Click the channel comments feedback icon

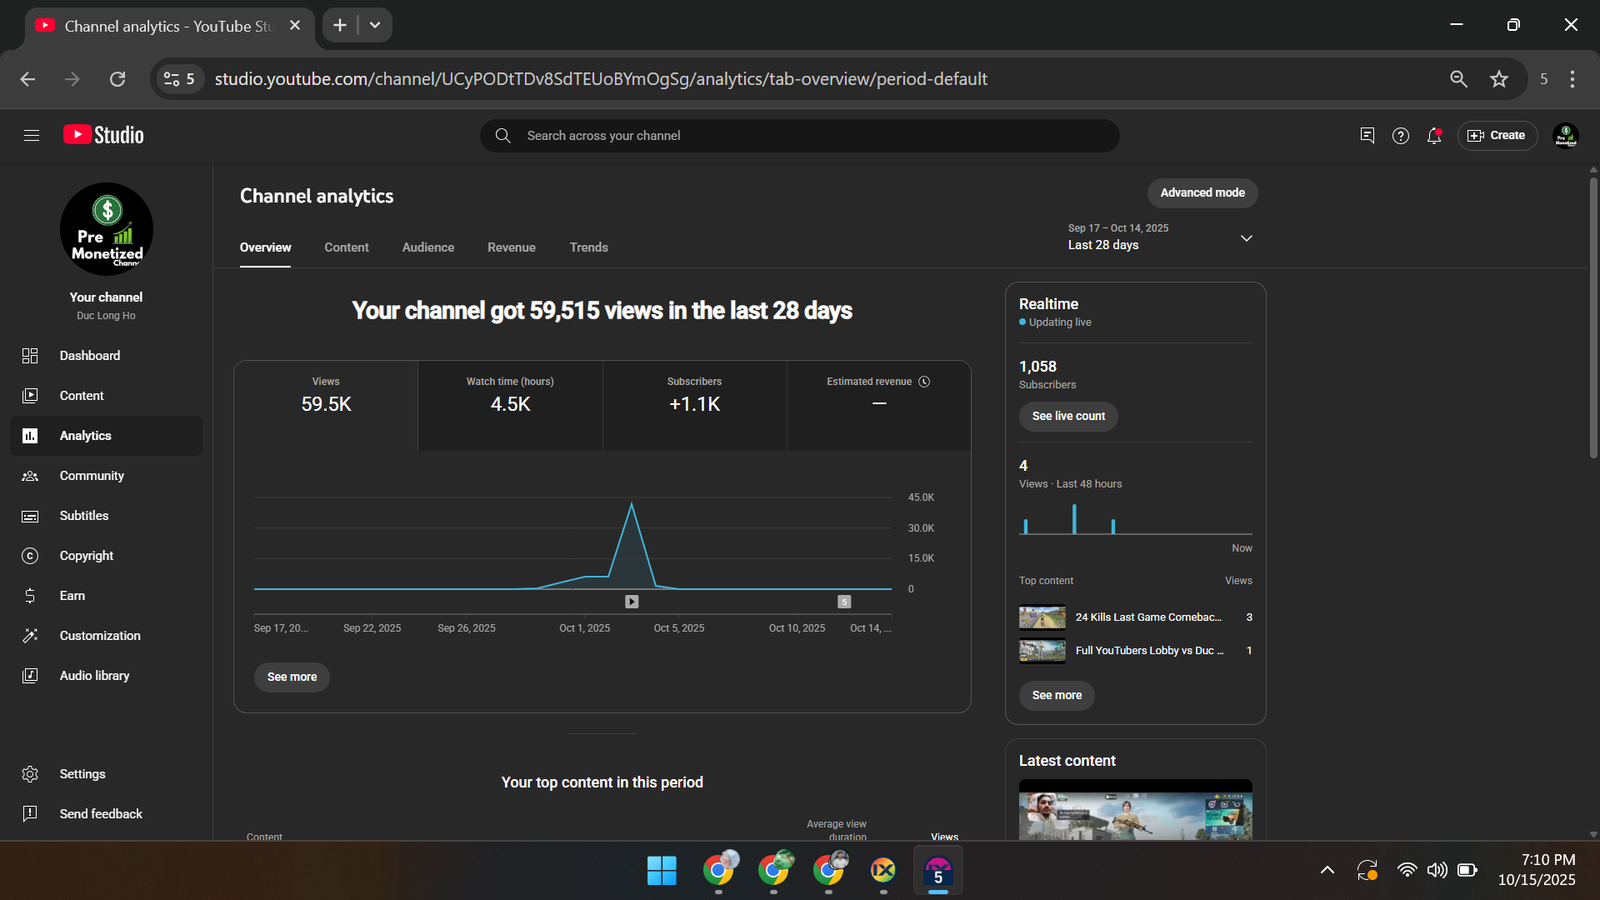click(1367, 136)
